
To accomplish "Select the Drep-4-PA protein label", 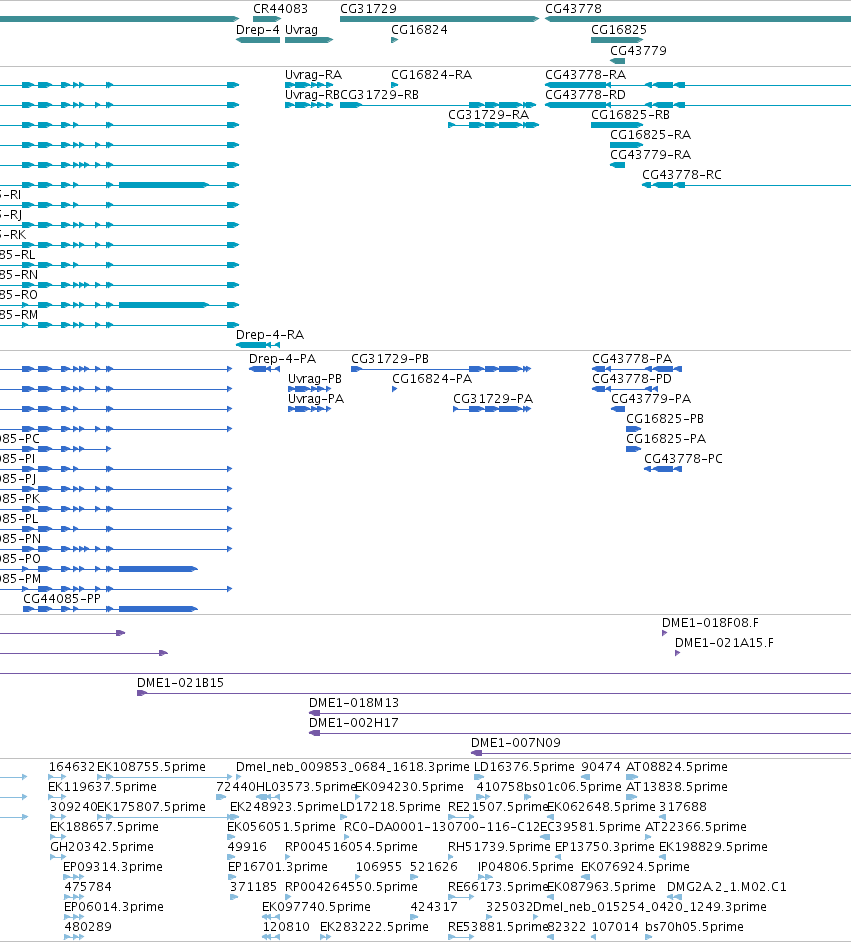I will 282,359.
